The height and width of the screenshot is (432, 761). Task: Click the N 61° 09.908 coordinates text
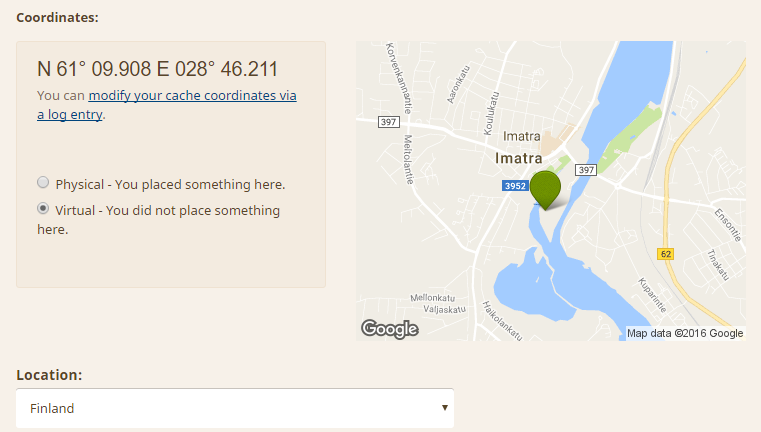click(157, 70)
